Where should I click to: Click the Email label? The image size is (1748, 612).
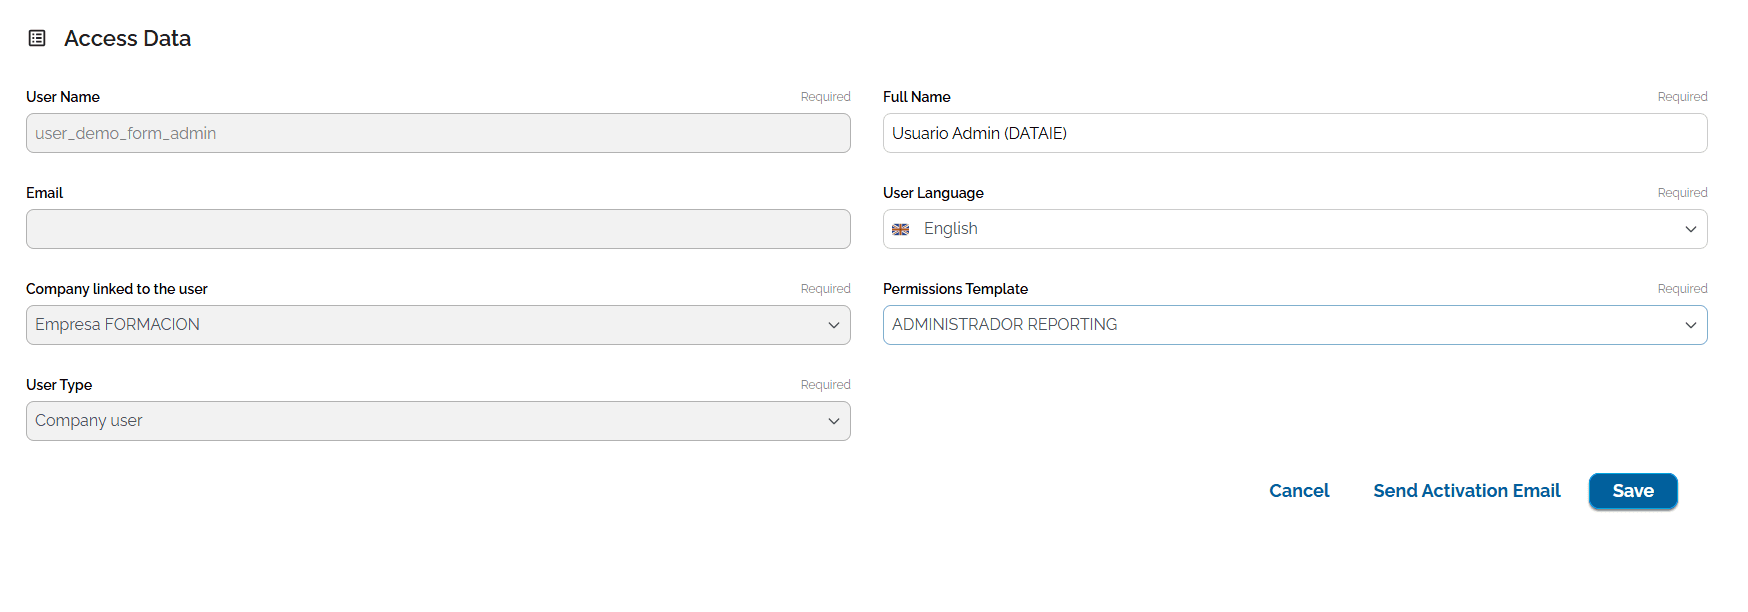tap(44, 193)
